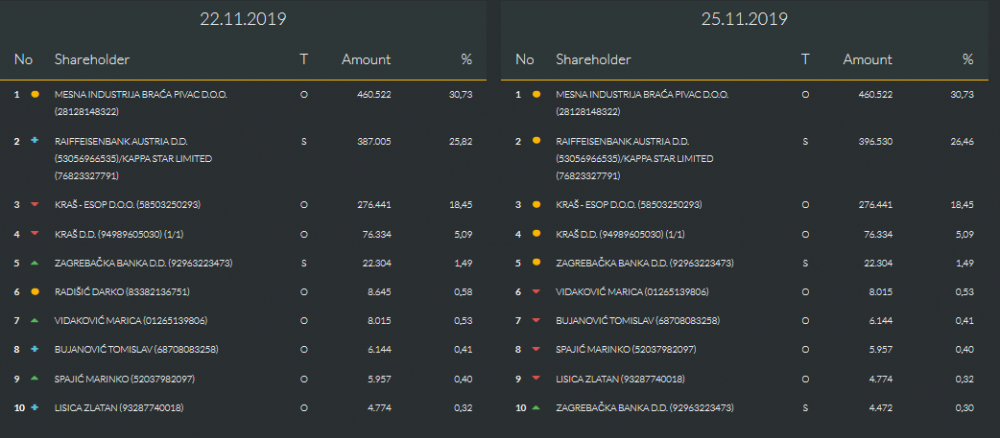Click percentage 25,82 in 22.11.2019 table

(x=462, y=141)
